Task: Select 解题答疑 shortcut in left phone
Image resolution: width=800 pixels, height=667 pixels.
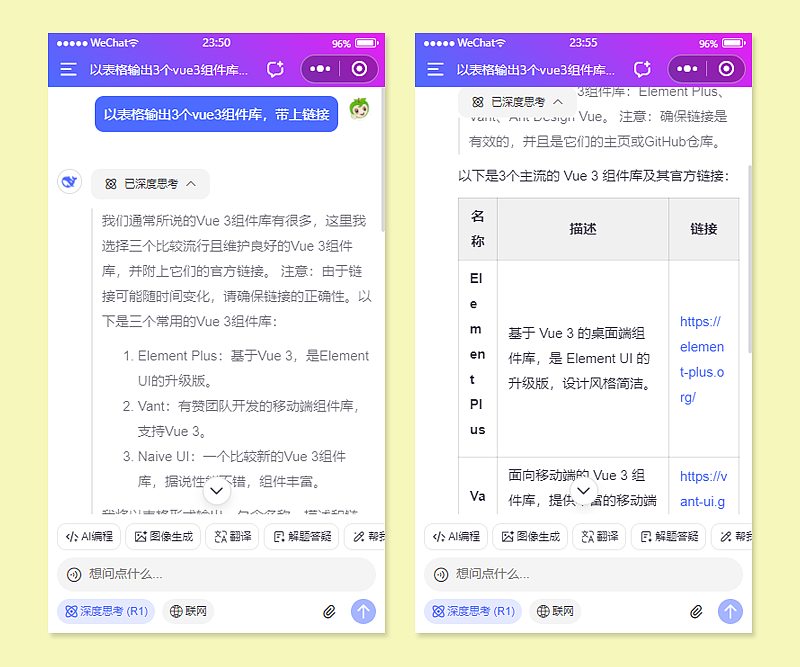Action: 302,536
